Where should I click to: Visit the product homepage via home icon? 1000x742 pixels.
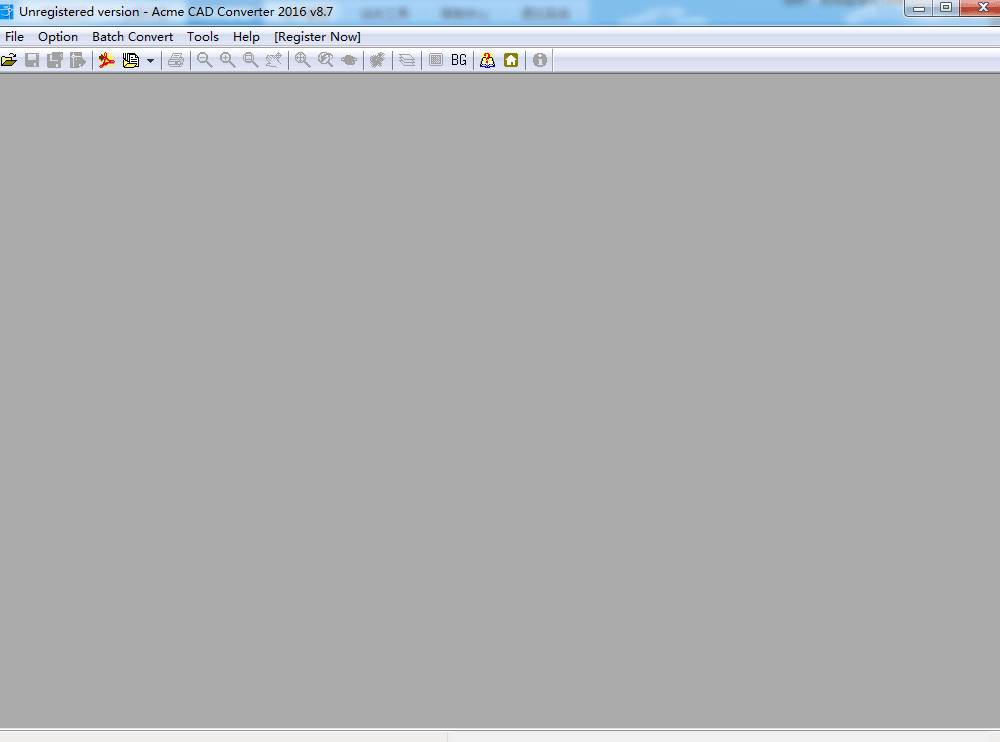click(511, 60)
